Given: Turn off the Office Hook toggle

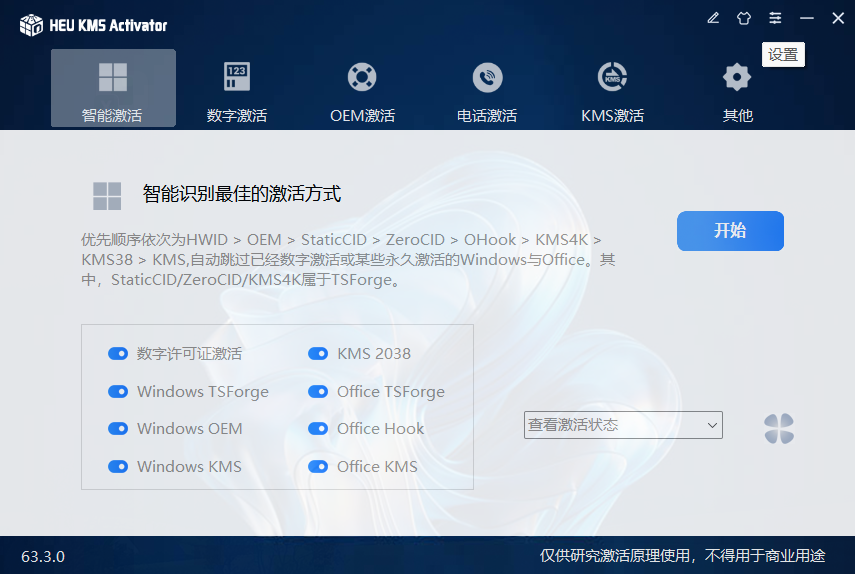Looking at the screenshot, I should point(318,429).
